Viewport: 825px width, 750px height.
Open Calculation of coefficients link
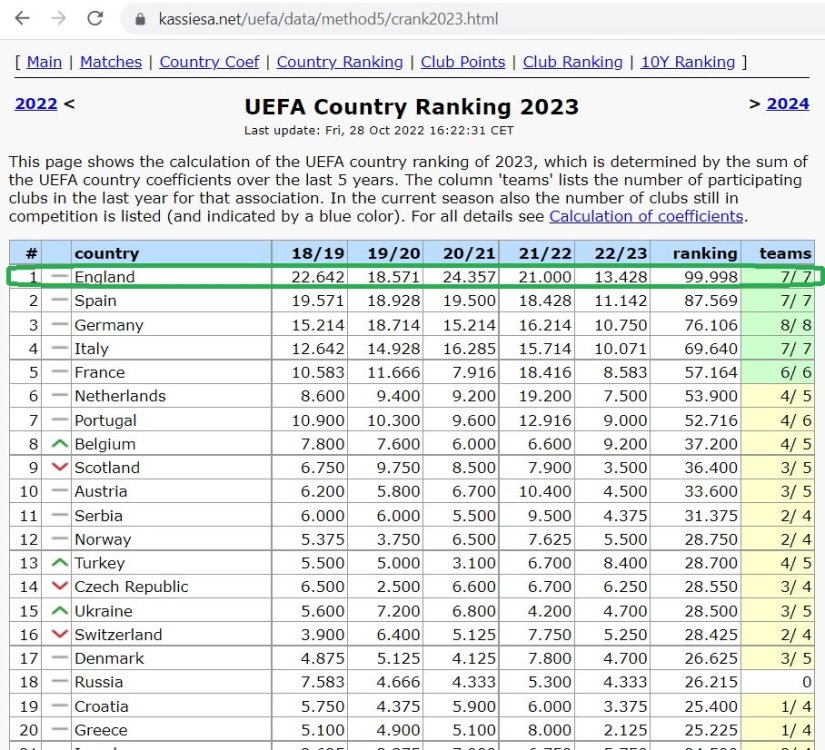point(646,216)
